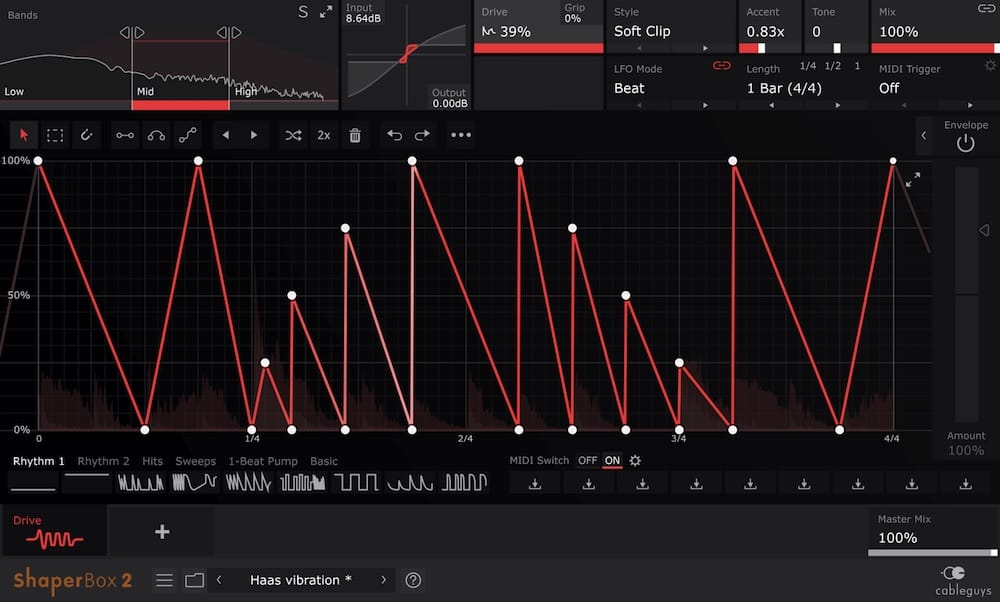Open the Length 1 Bar selector
Image resolution: width=1000 pixels, height=602 pixels.
tap(784, 89)
